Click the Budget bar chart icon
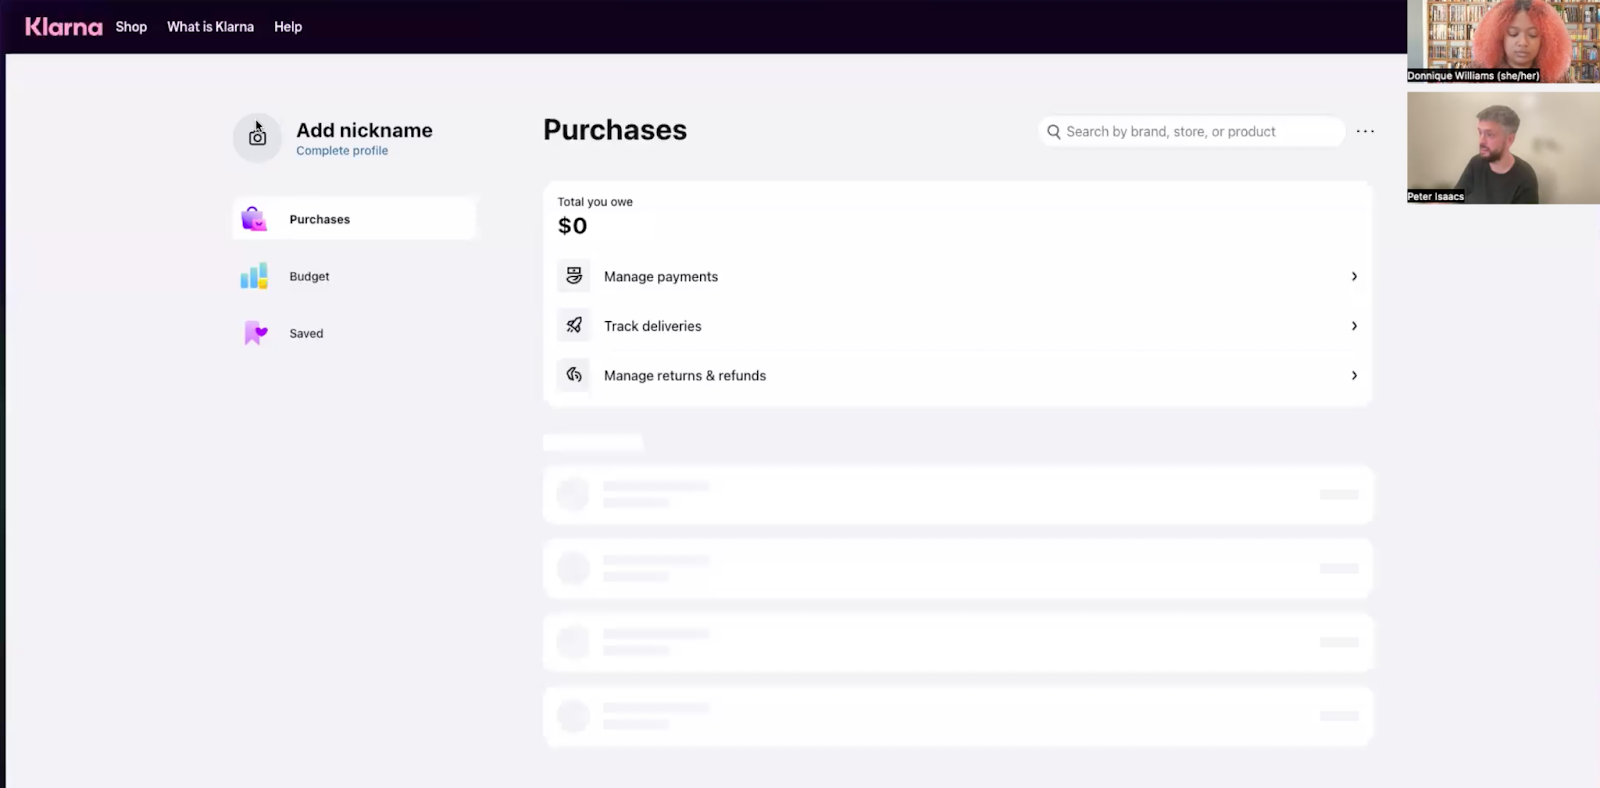Screen dimensions: 1600x788 coord(254,276)
